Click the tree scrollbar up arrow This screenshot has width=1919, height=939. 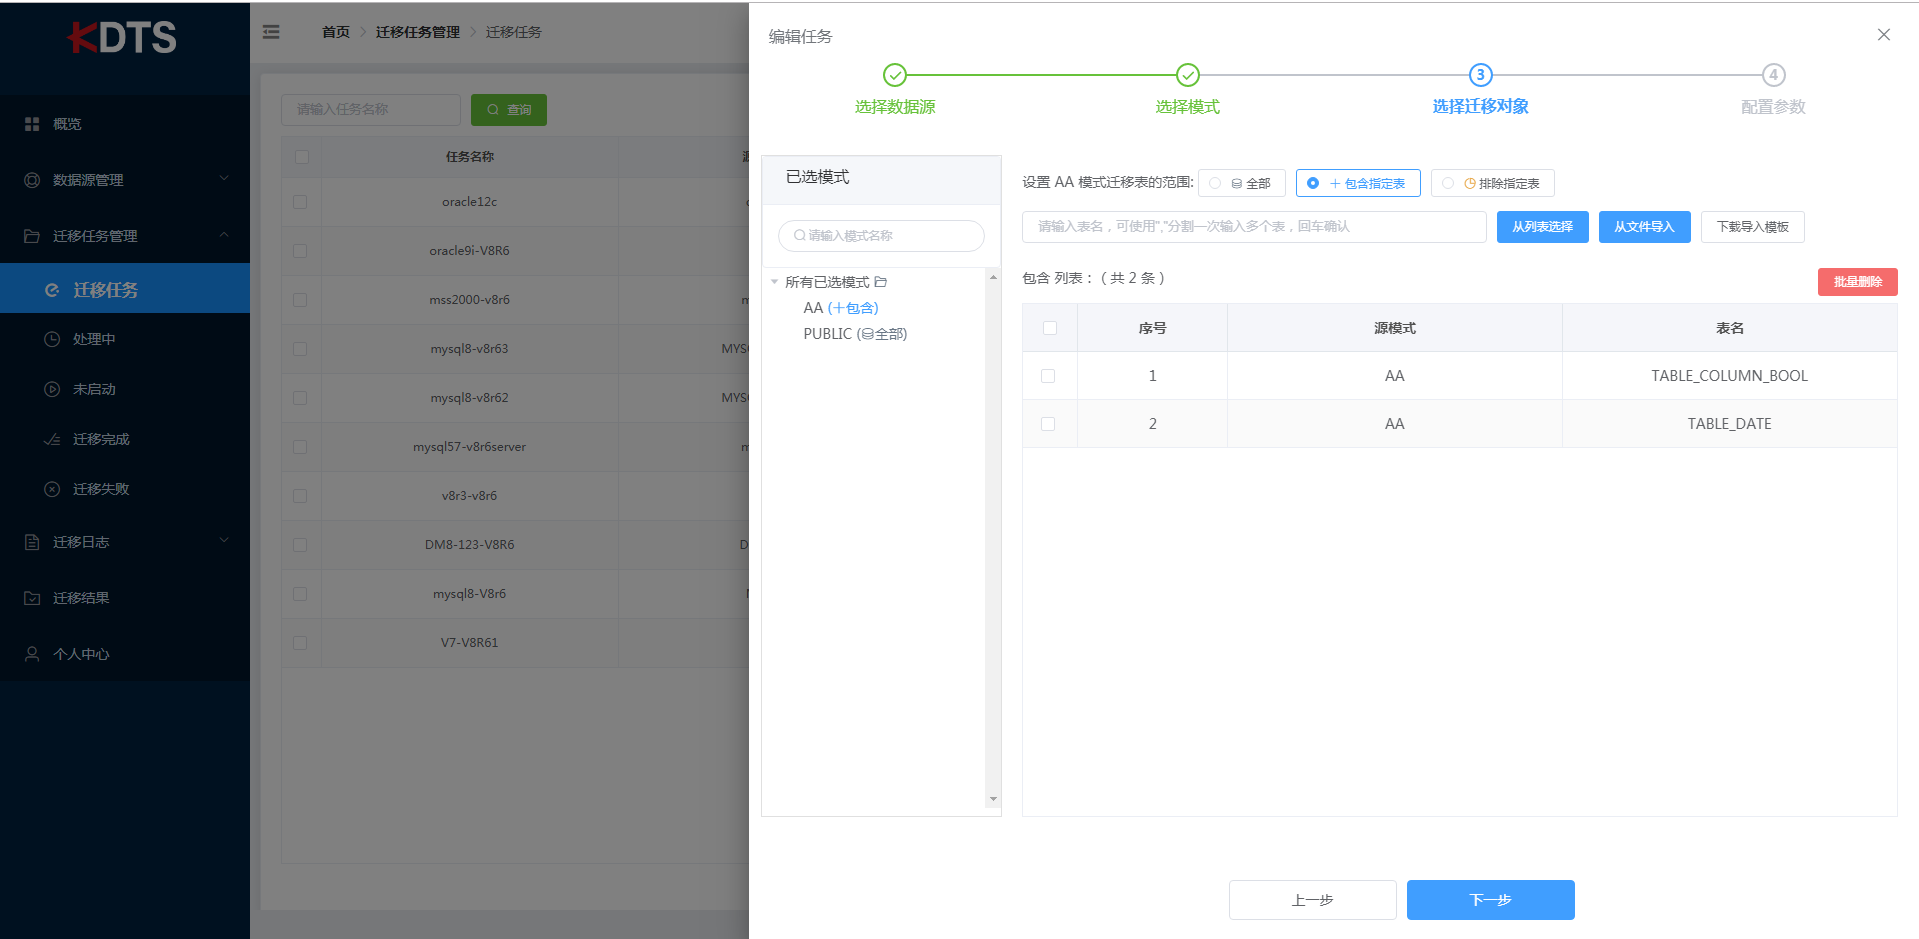click(x=993, y=277)
